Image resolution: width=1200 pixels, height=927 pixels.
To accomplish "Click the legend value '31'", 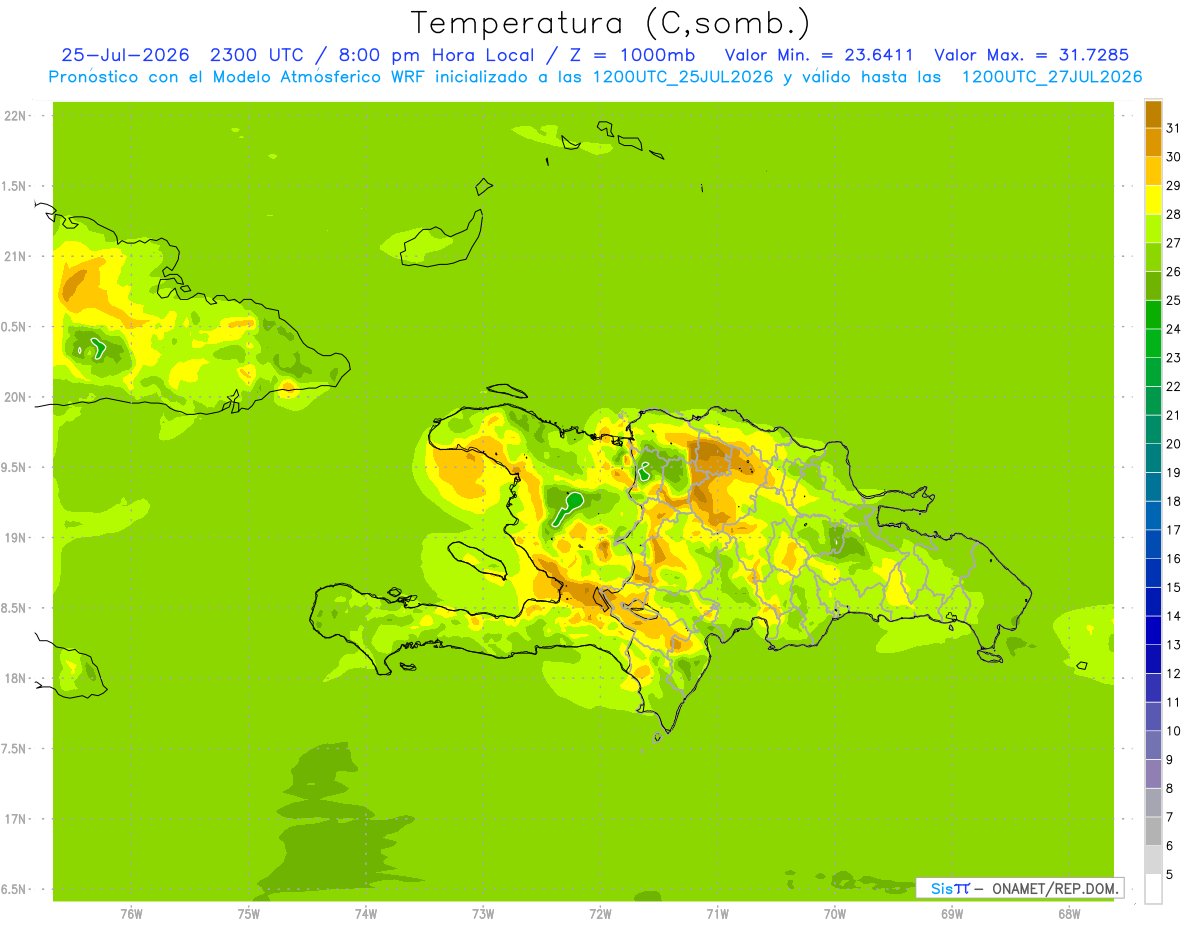I will point(1173,128).
